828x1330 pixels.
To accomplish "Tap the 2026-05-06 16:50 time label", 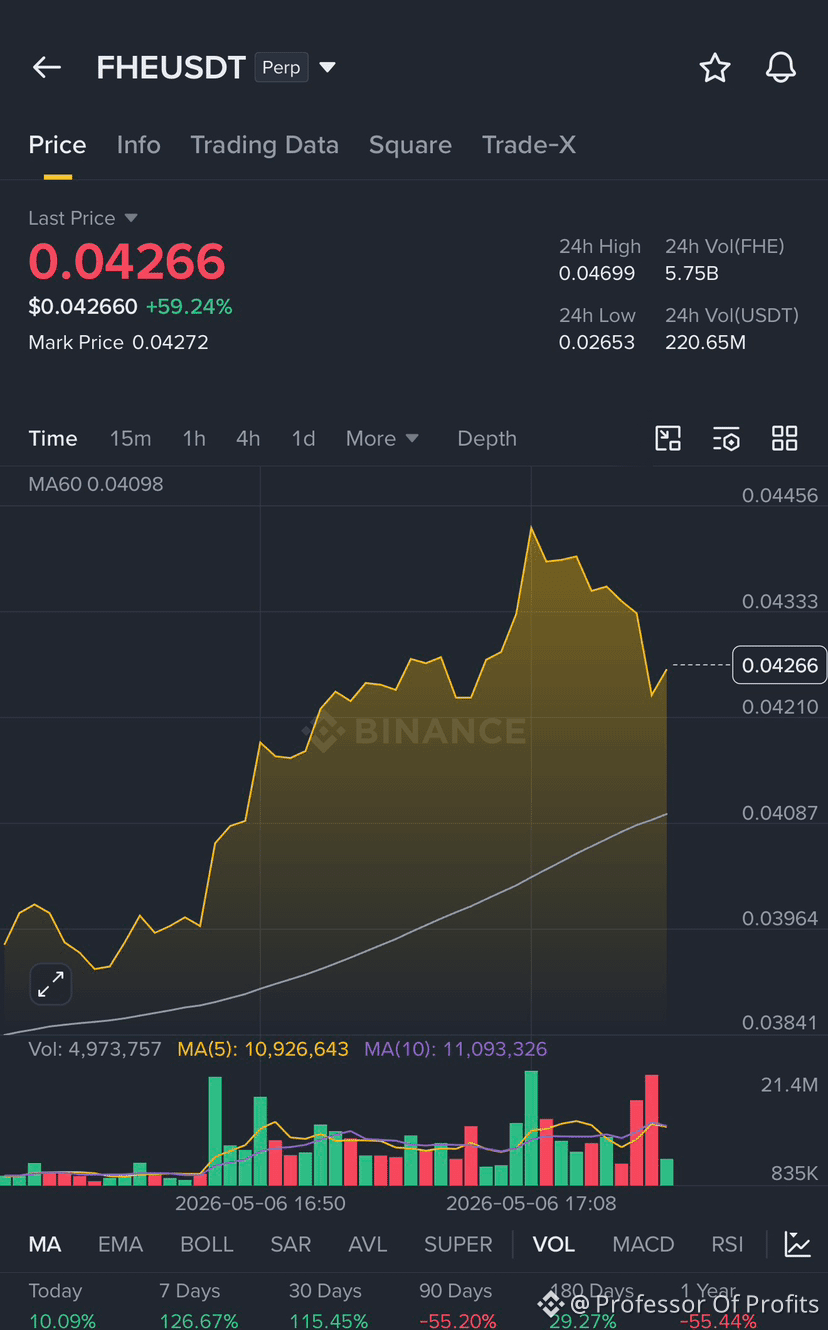I will point(260,1203).
